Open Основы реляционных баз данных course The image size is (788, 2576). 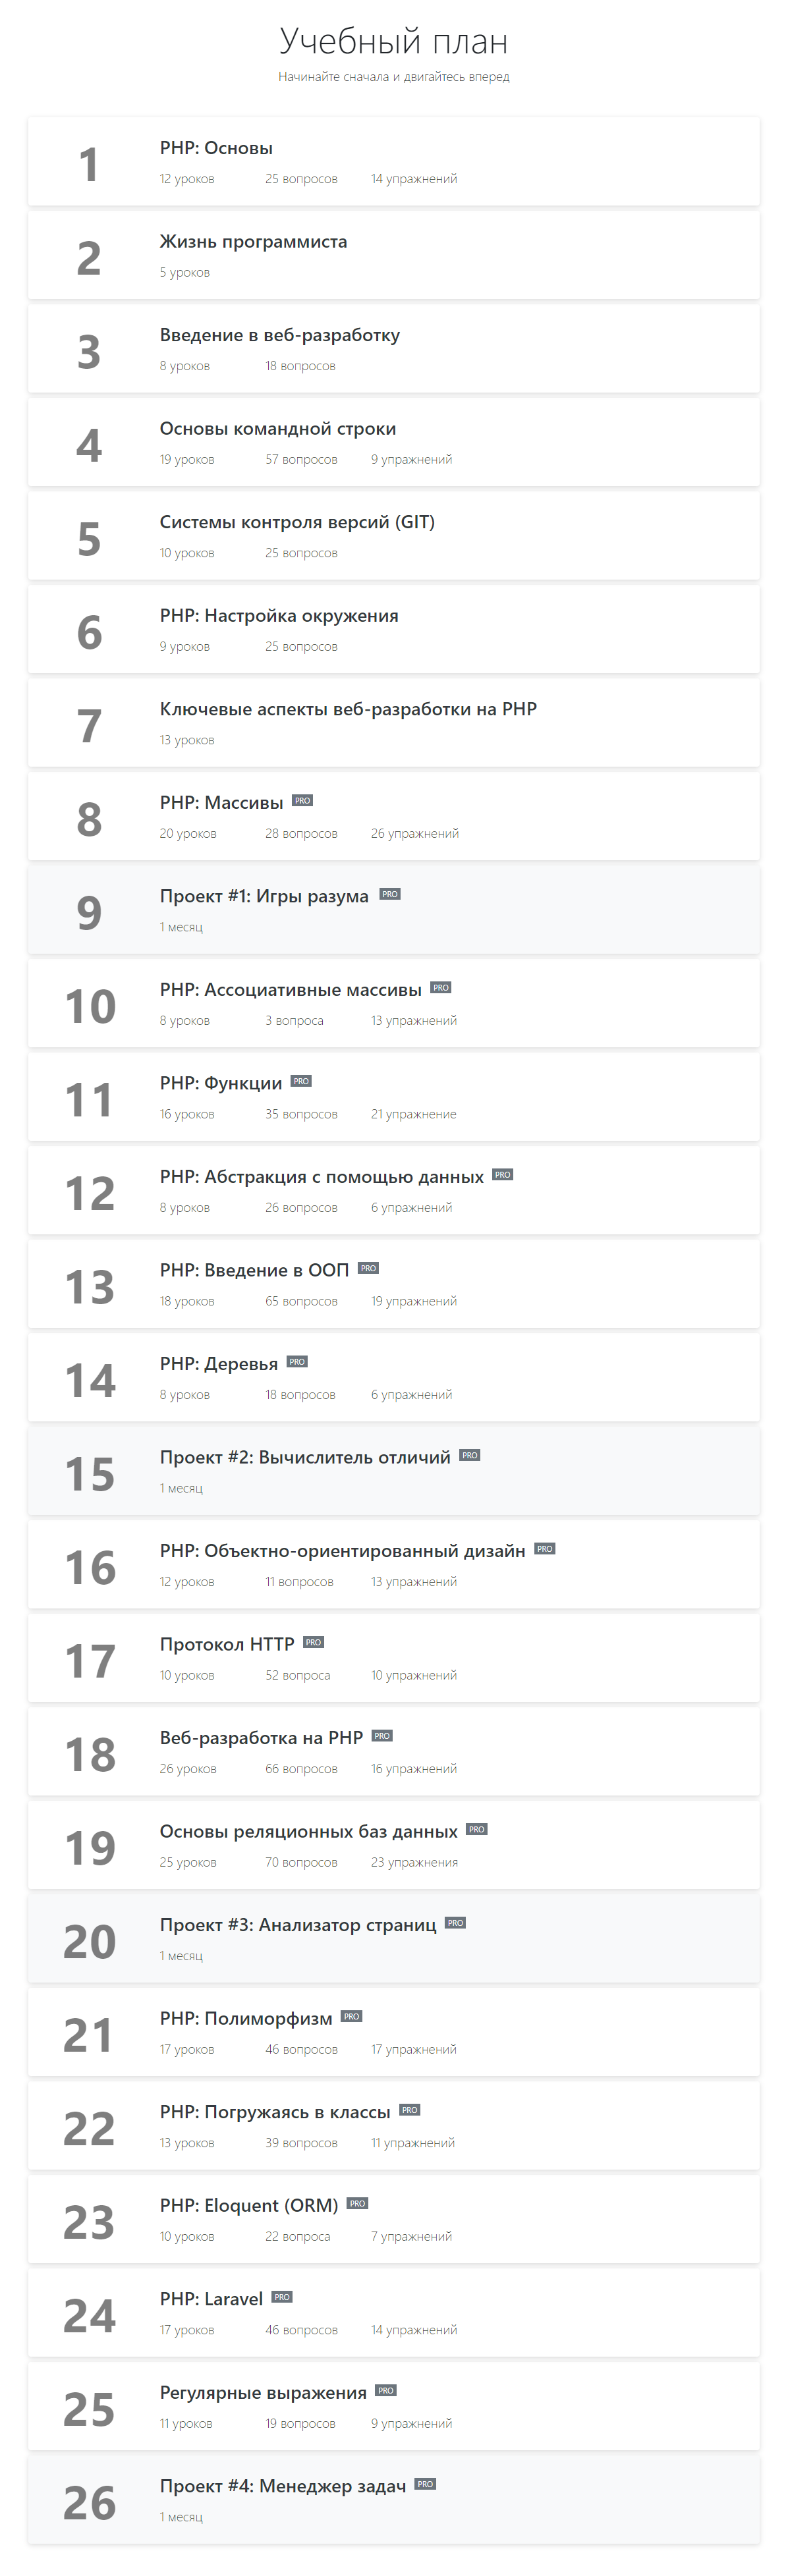click(394, 1844)
